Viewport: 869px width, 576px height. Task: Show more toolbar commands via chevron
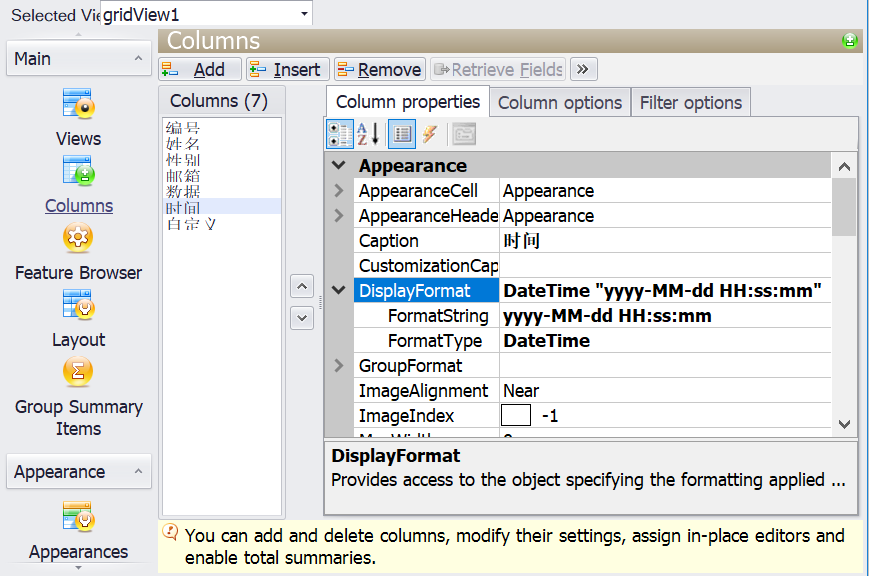point(583,70)
